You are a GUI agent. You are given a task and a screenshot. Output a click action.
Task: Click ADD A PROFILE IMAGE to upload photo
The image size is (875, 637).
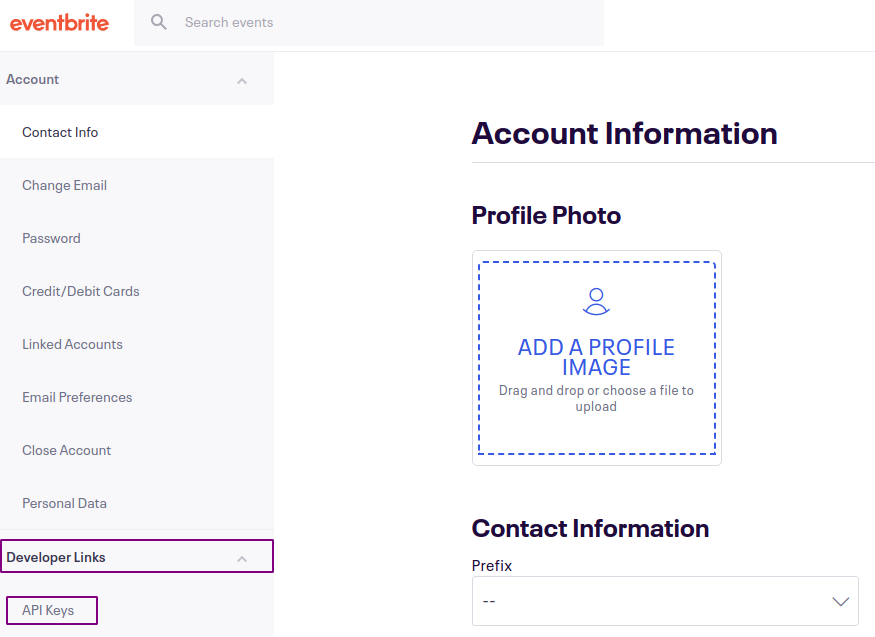coord(596,356)
